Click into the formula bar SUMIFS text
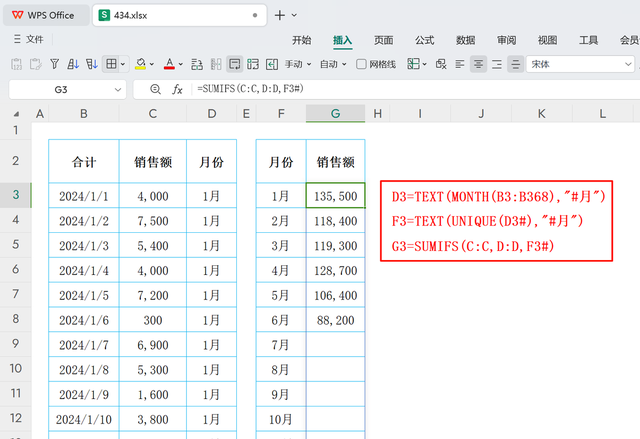Image resolution: width=640 pixels, height=439 pixels. coord(250,89)
